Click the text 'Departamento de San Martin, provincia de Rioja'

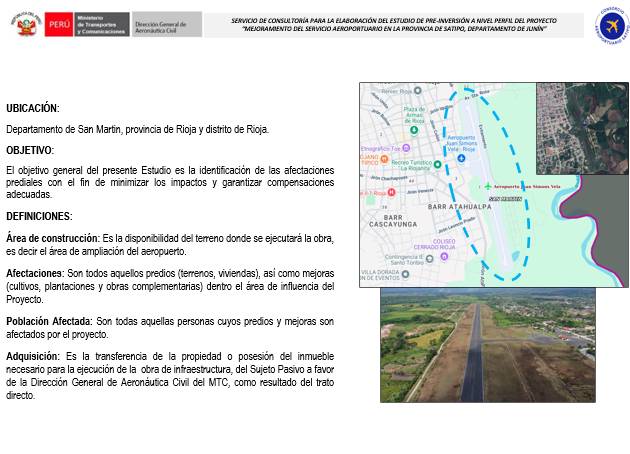point(101,129)
